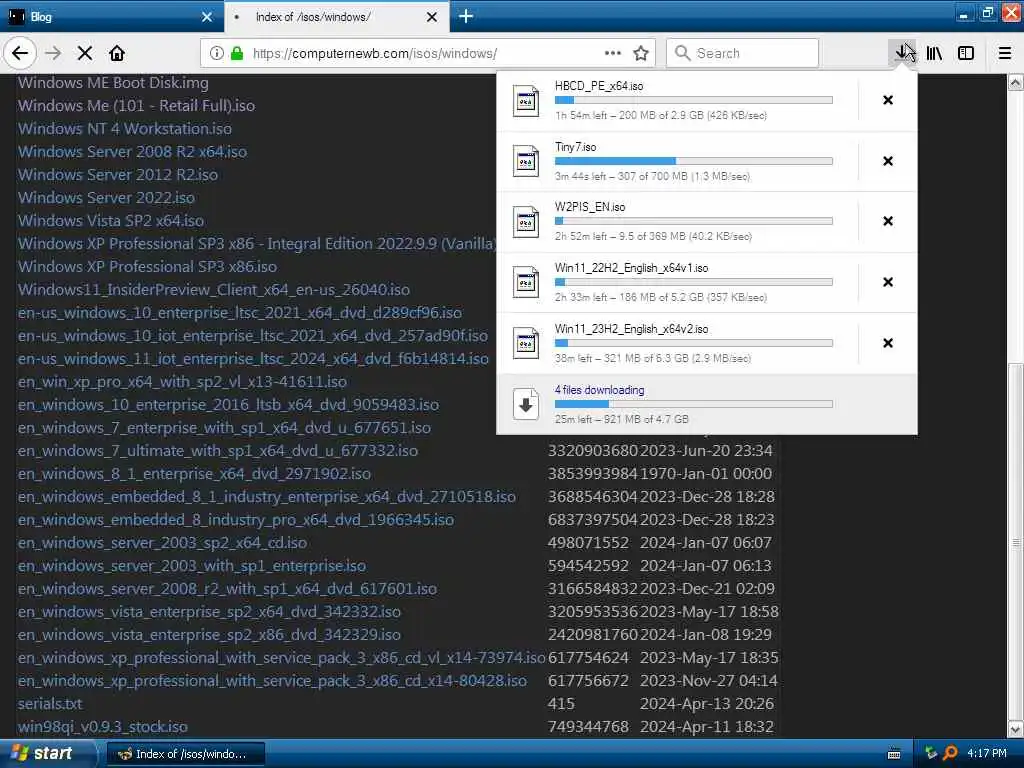This screenshot has height=768, width=1024.
Task: Open Windows ME Boot Disk.img link
Action: (x=113, y=83)
